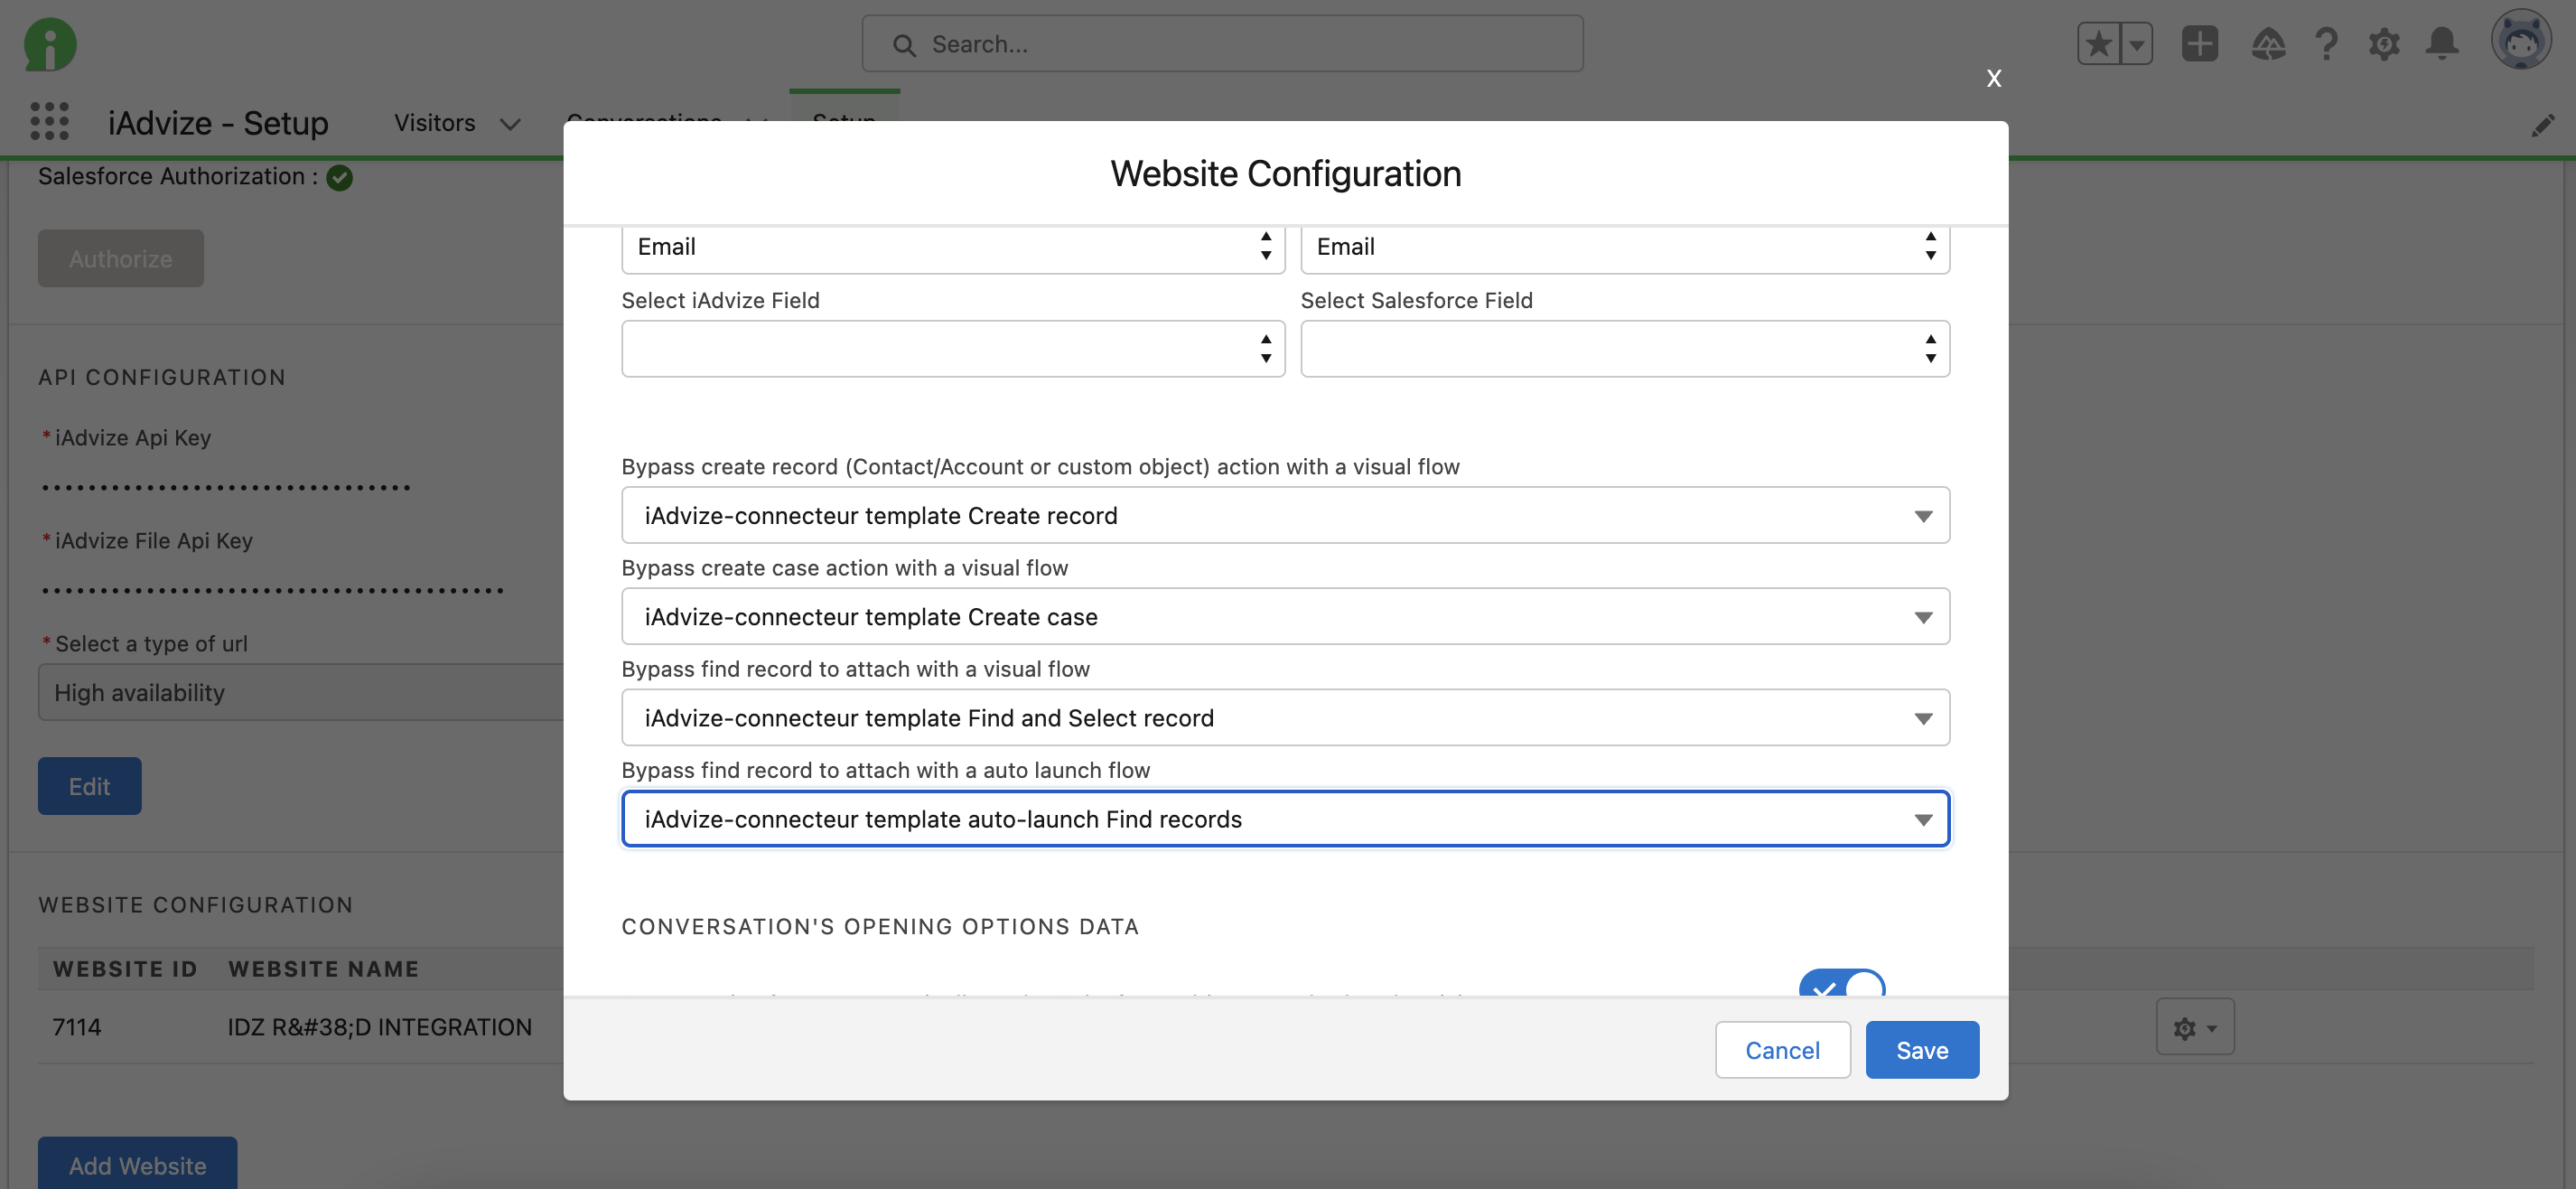The height and width of the screenshot is (1189, 2576).
Task: Click the website ID 7114 cell
Action: (77, 1027)
